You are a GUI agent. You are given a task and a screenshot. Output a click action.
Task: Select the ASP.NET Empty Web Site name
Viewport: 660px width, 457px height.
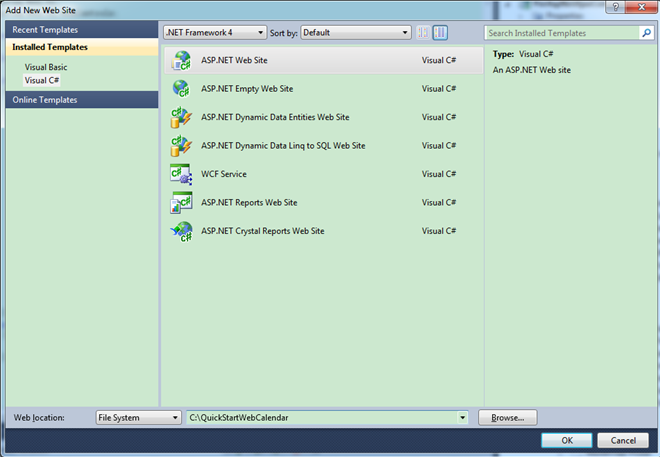click(x=247, y=89)
